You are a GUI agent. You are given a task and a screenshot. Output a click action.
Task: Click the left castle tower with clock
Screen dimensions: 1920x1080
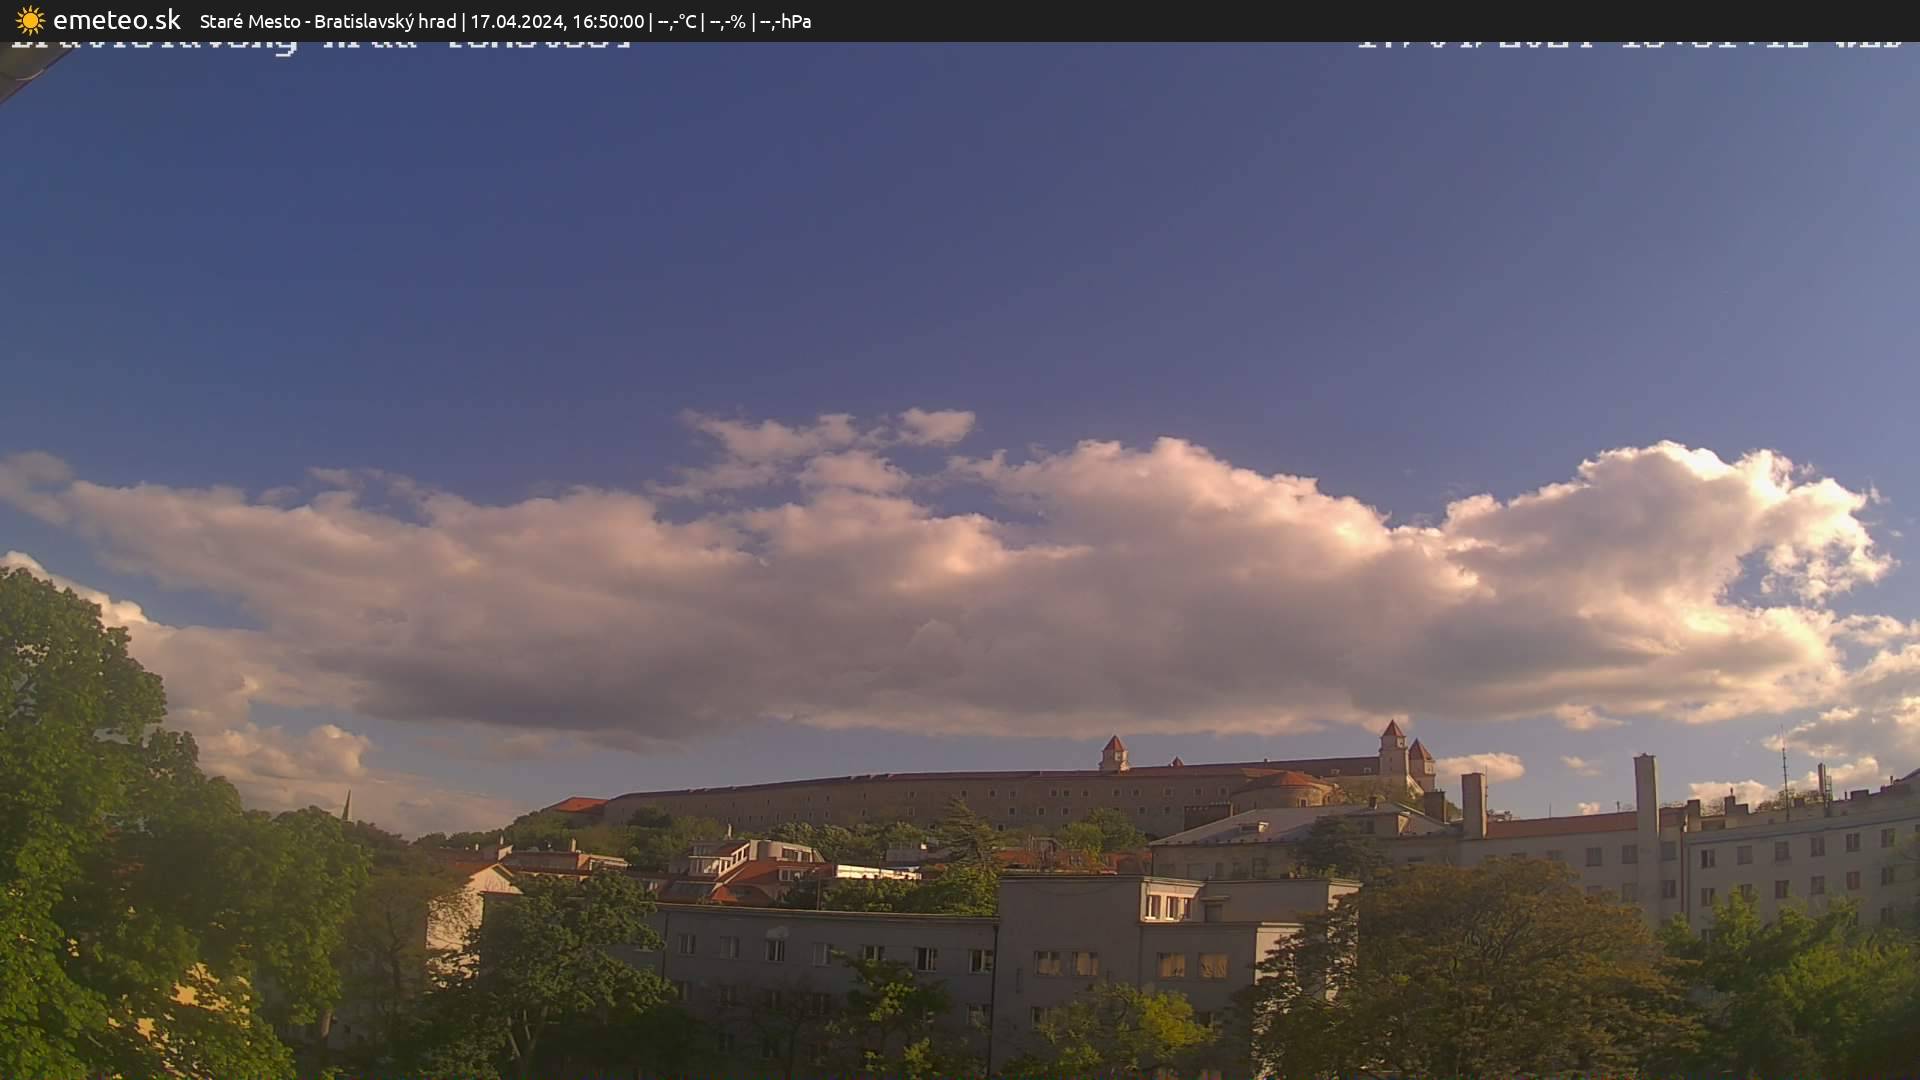point(1113,752)
